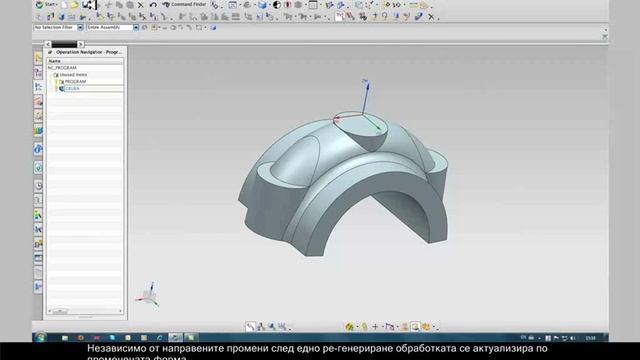Screen dimensions: 640x360
Task: Select the highlighted operation under PROGRAM
Action: tap(72, 89)
